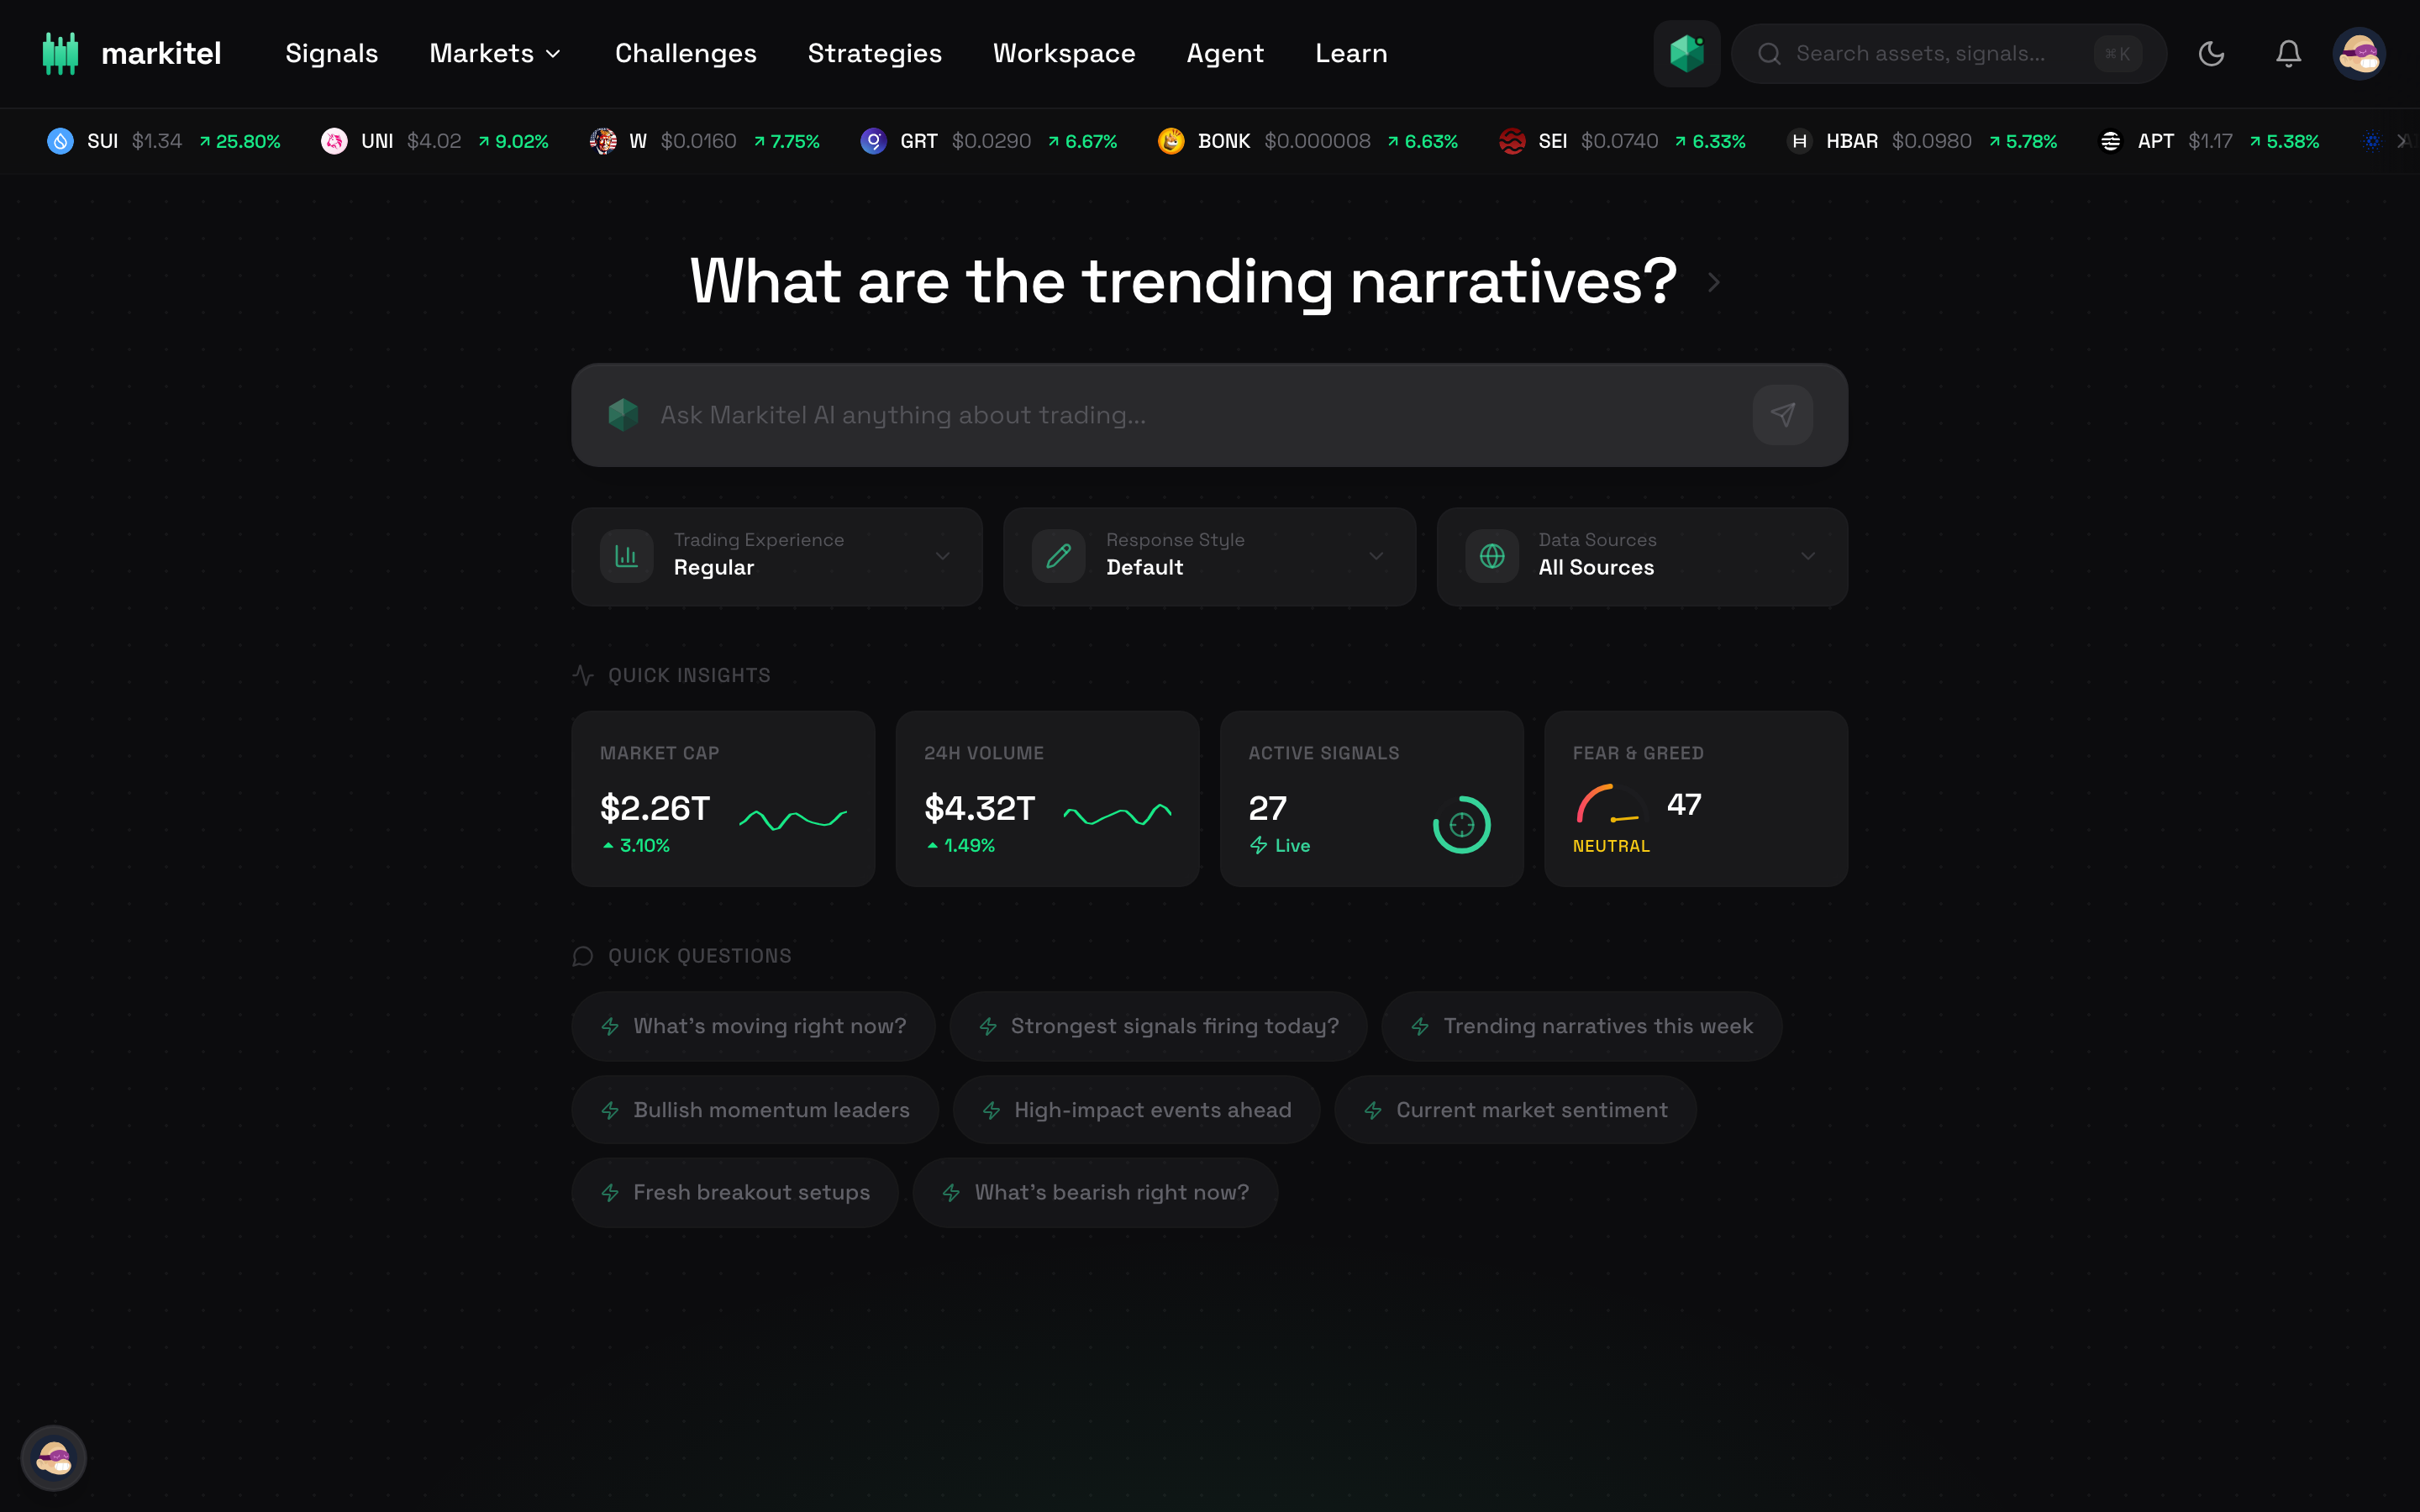The height and width of the screenshot is (1512, 2420).
Task: Choose "Trending narratives this week" chip
Action: coord(1582,1027)
